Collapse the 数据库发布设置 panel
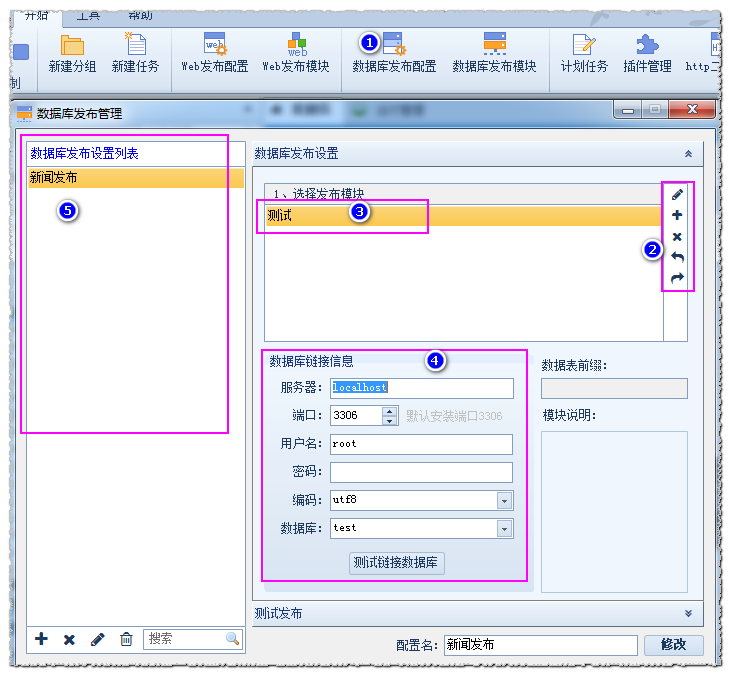731x676 pixels. click(688, 154)
